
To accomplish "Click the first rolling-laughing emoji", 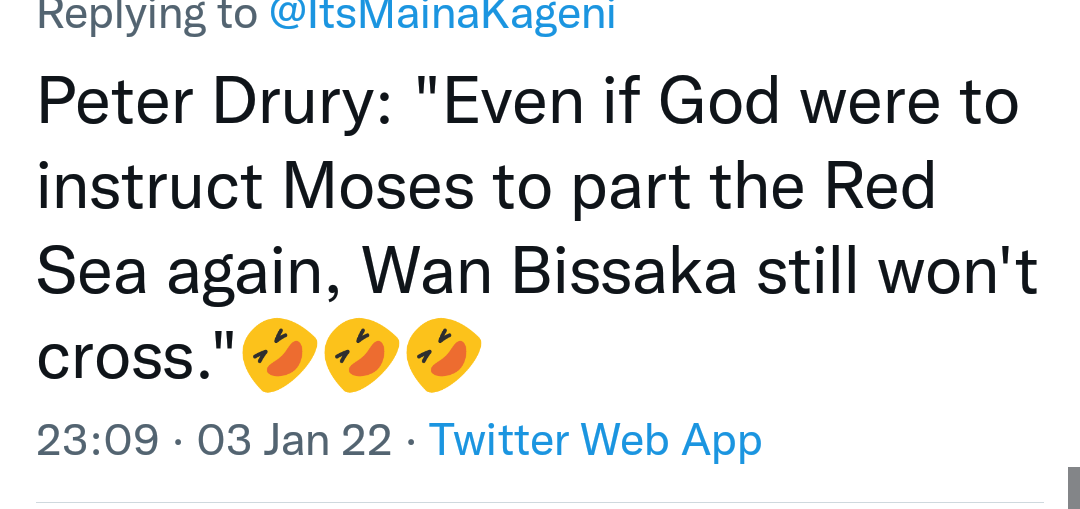I will (279, 355).
